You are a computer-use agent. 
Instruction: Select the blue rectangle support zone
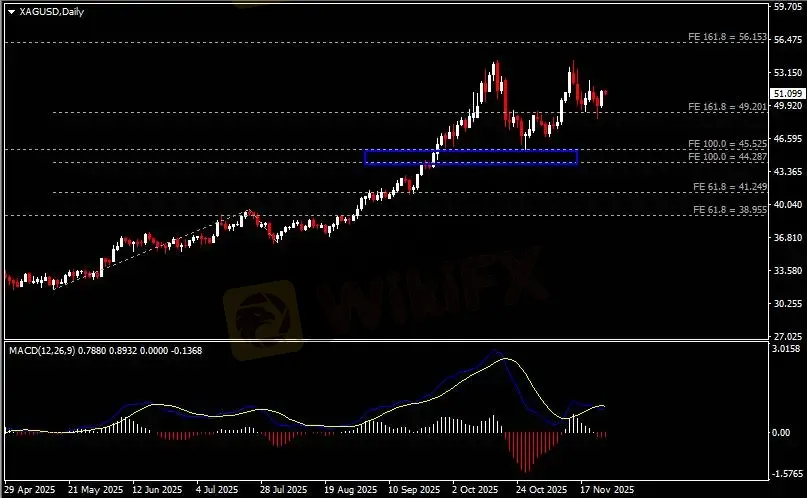(x=471, y=157)
